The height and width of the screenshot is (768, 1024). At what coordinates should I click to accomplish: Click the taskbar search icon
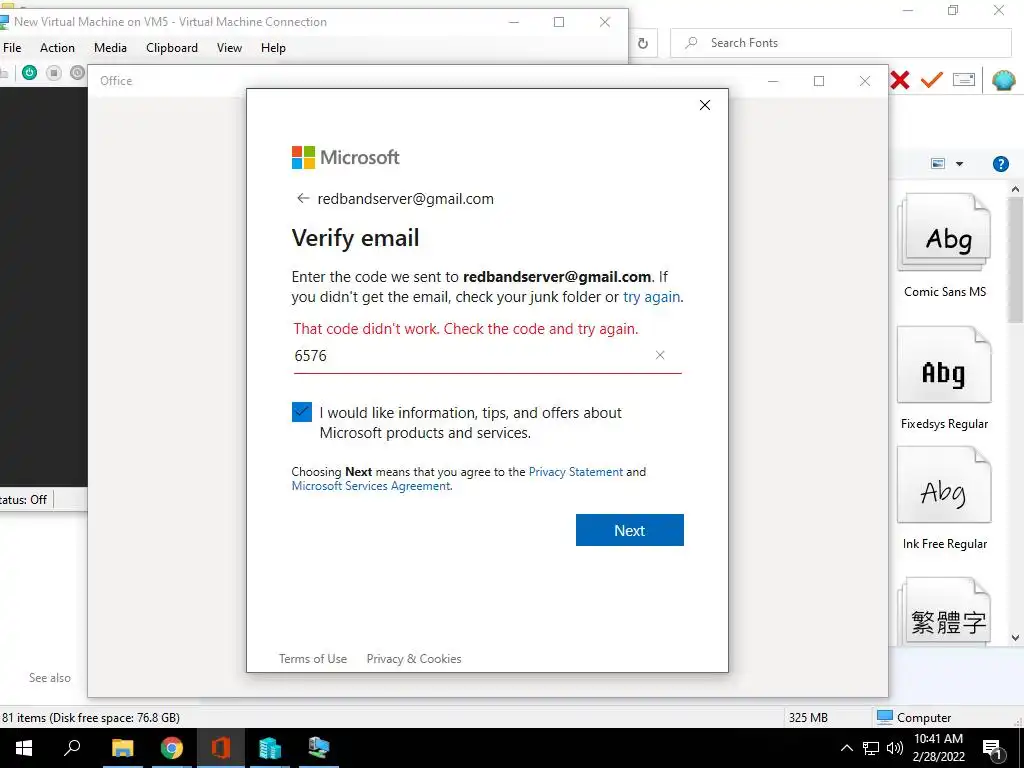[72, 748]
